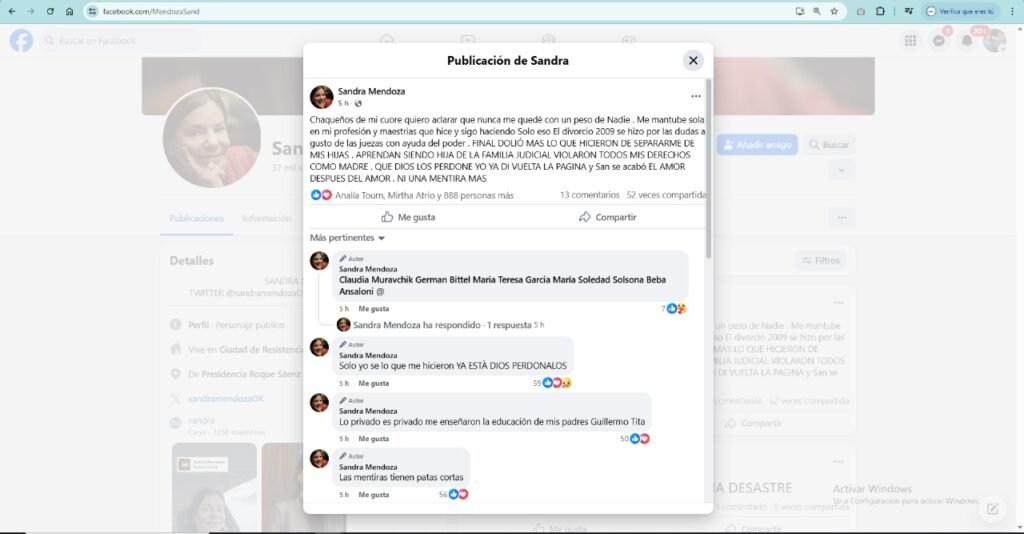
Task: Click the Buscar button on profile page
Action: pos(829,145)
